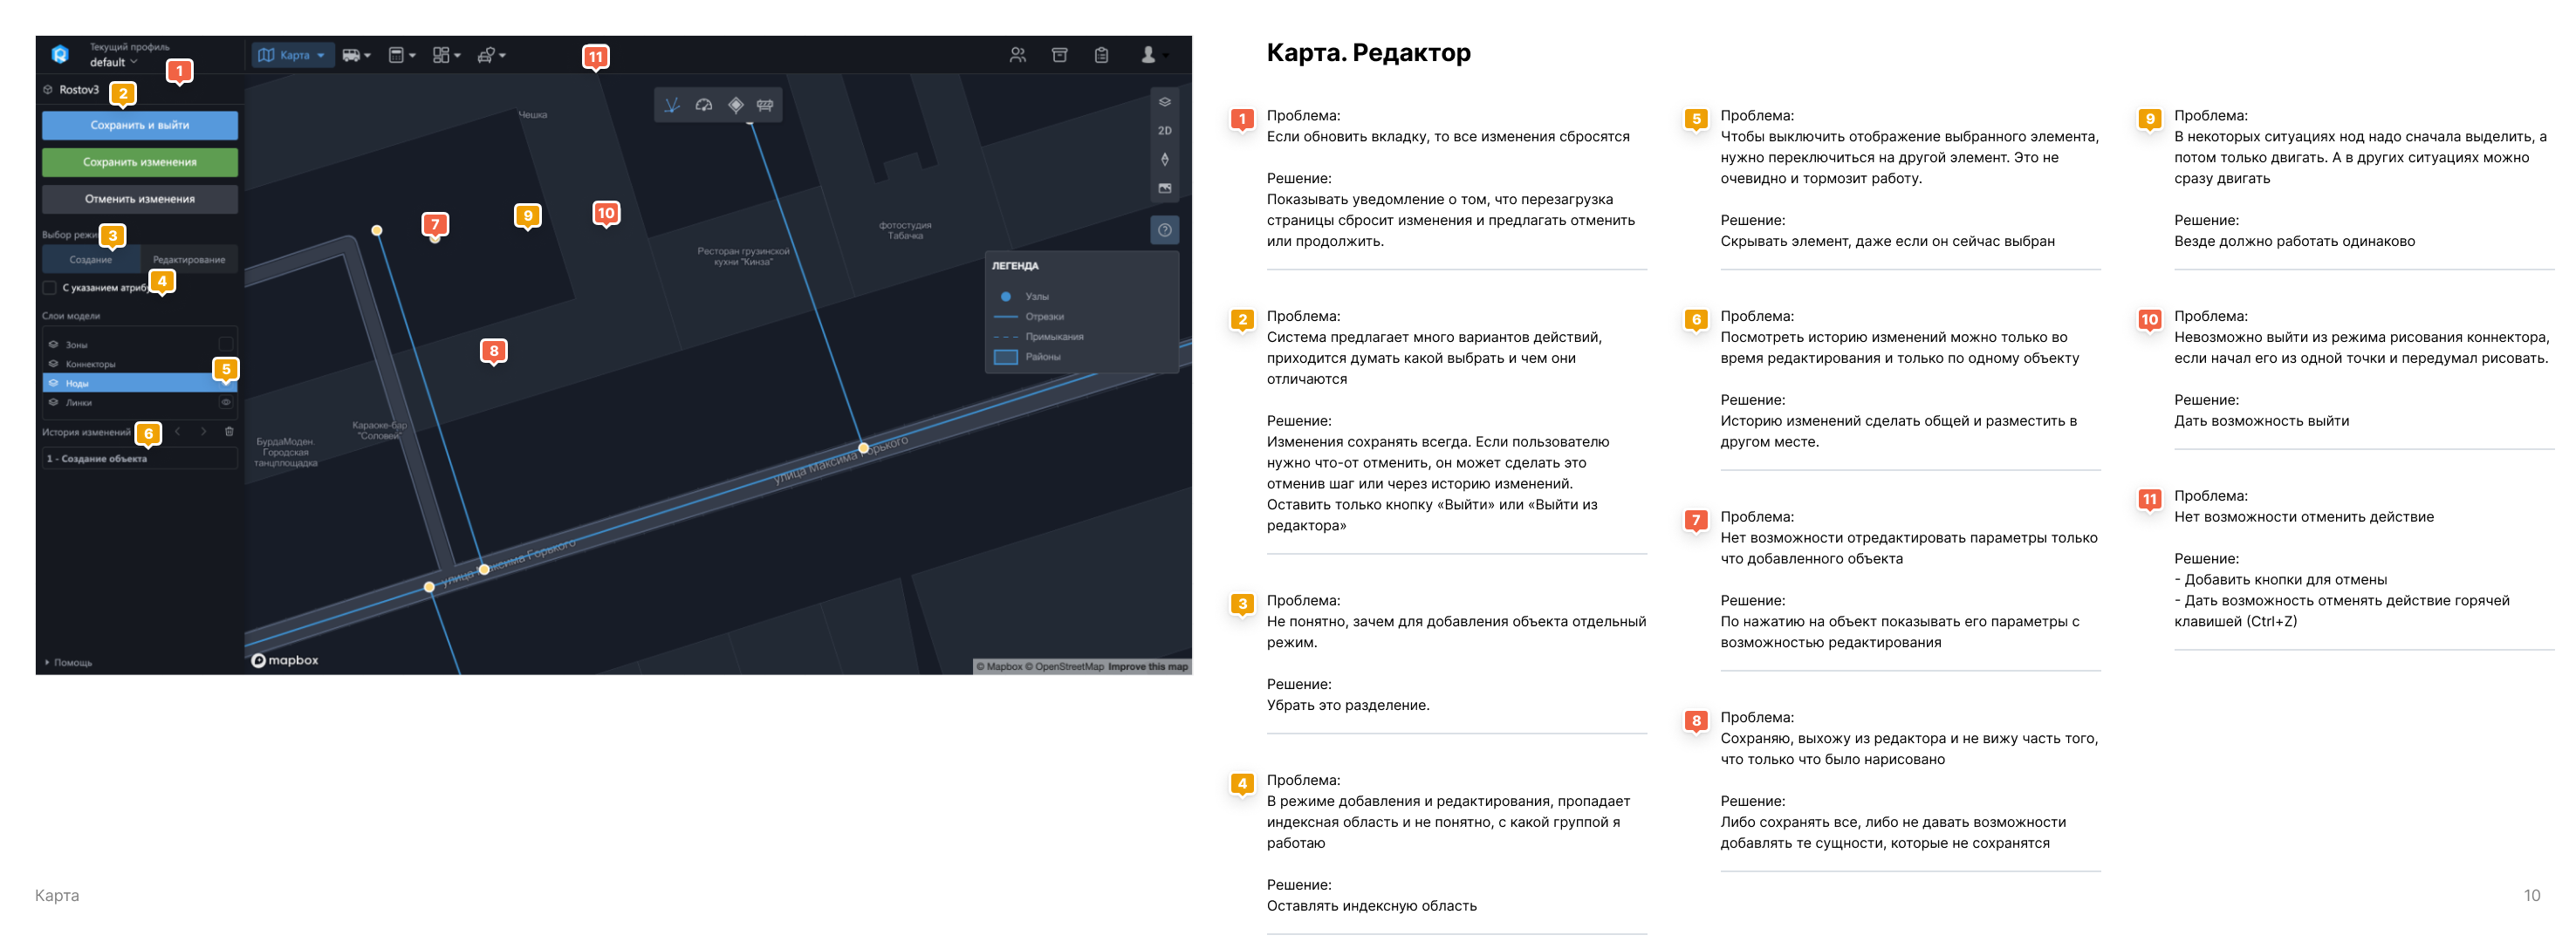Click the mapbox logo link

[286, 660]
